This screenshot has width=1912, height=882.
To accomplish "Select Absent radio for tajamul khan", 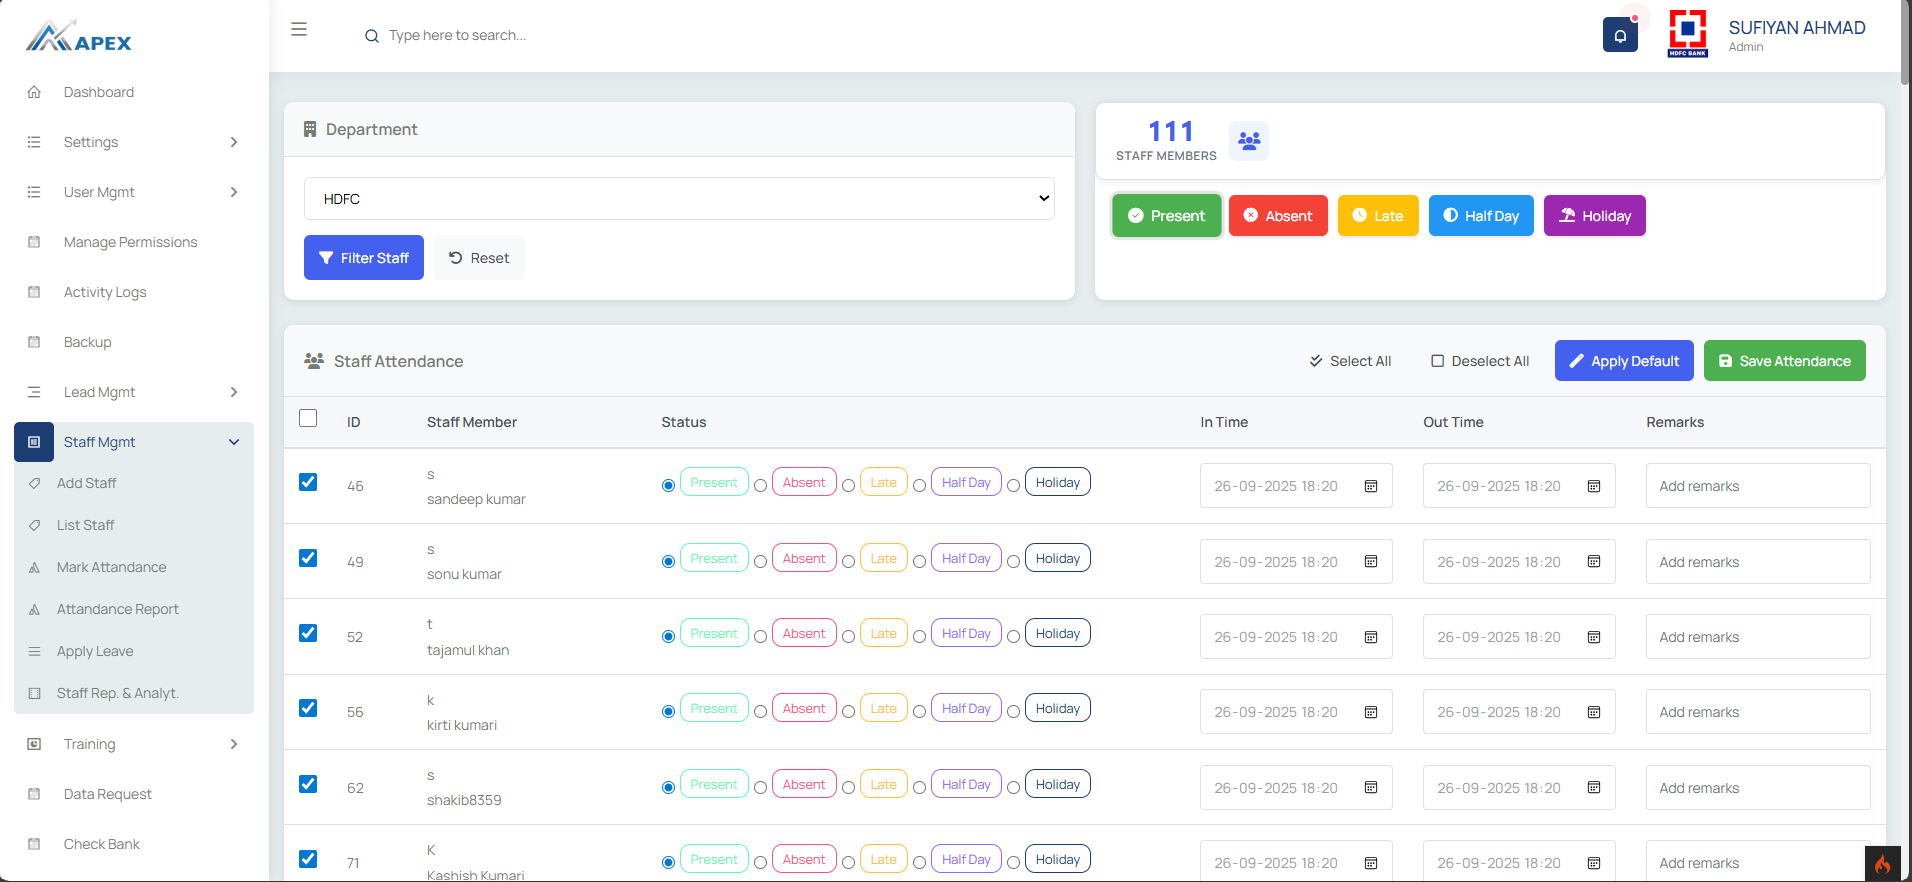I will click(x=761, y=637).
